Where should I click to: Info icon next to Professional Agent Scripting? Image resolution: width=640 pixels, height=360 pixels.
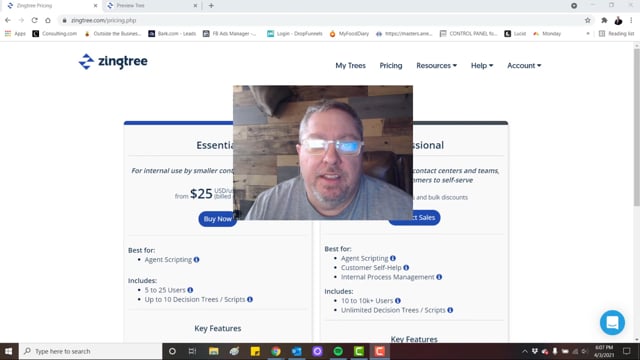[x=393, y=258]
